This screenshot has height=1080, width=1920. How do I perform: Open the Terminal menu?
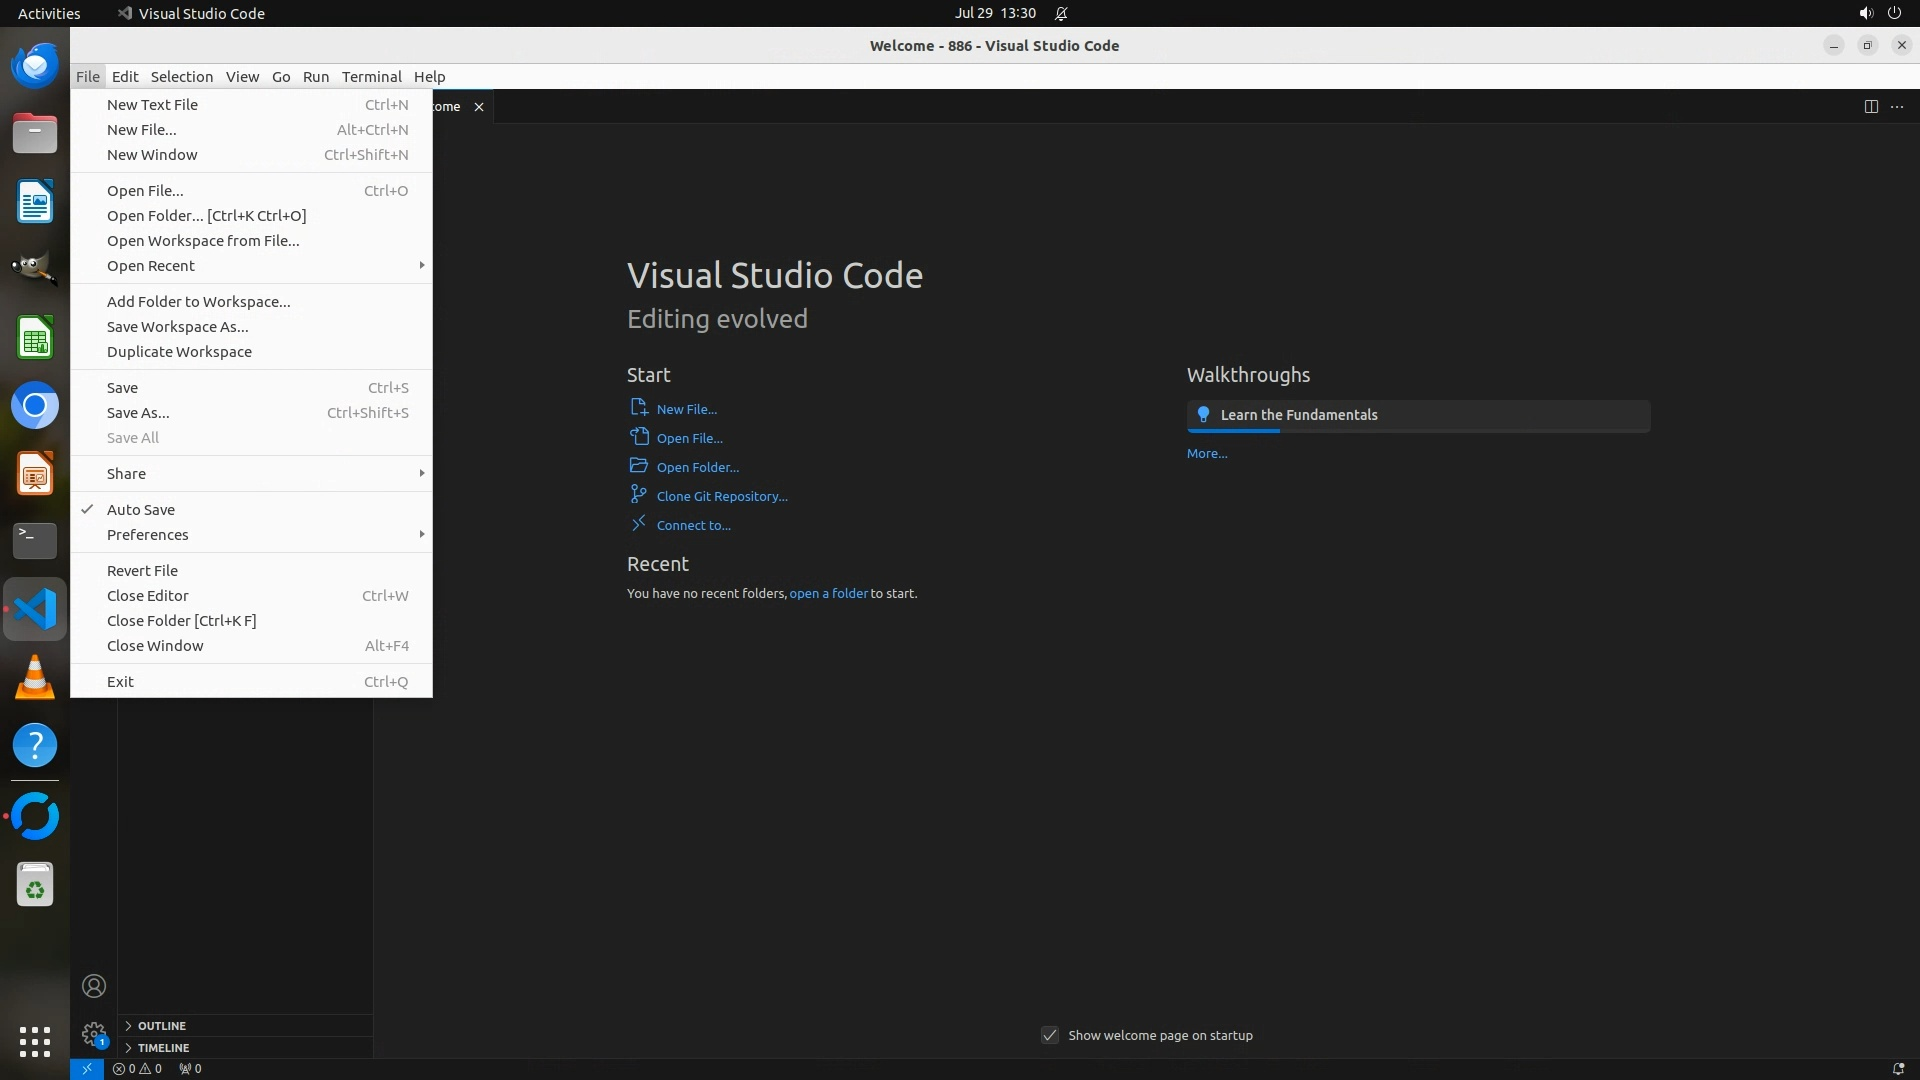tap(371, 77)
